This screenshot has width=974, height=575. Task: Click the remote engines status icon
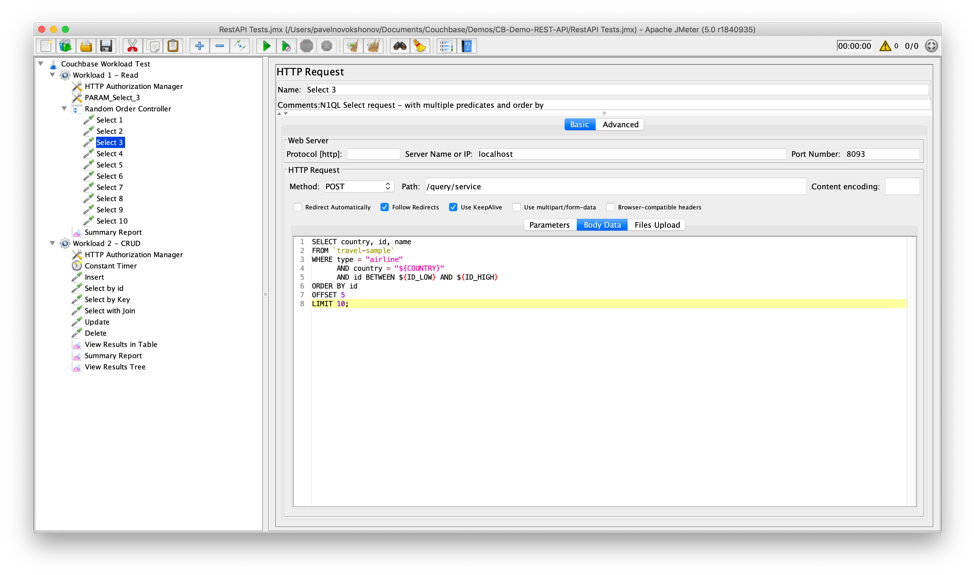[x=931, y=46]
